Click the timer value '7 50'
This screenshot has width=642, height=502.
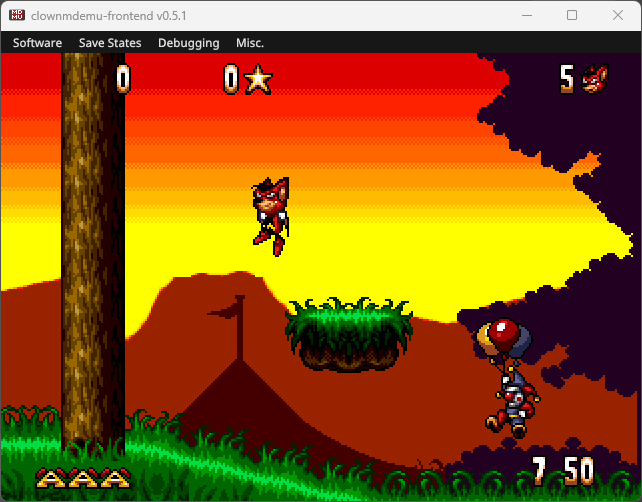point(563,471)
